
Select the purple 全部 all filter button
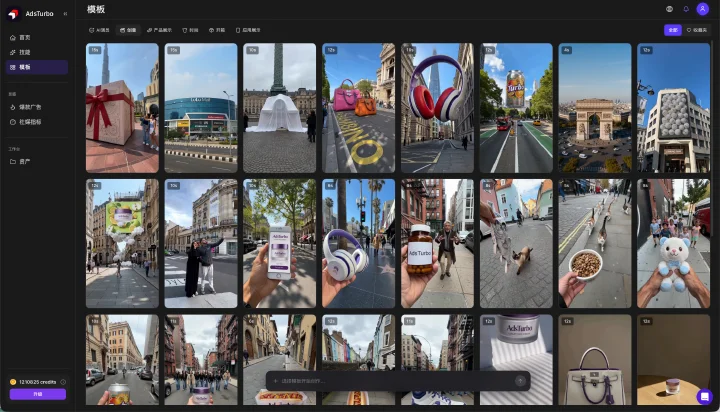pyautogui.click(x=673, y=30)
